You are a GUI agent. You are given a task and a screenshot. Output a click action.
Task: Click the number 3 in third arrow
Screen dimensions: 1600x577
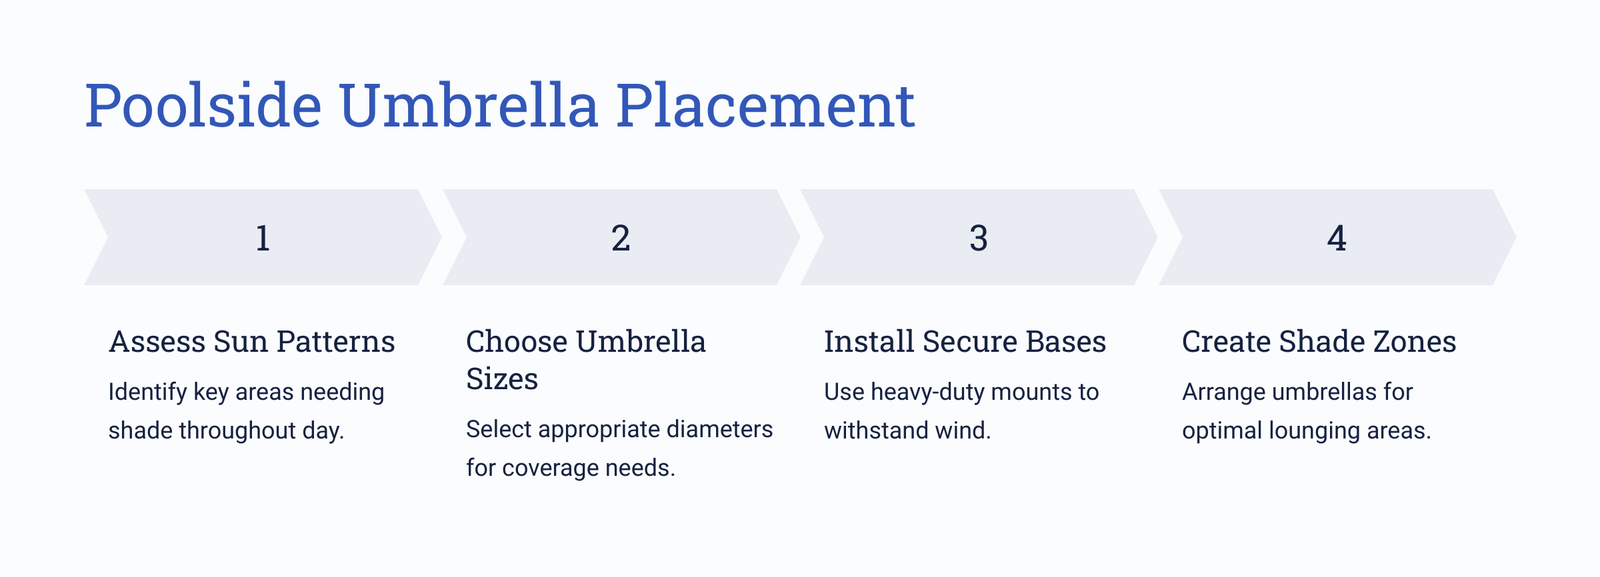click(979, 238)
